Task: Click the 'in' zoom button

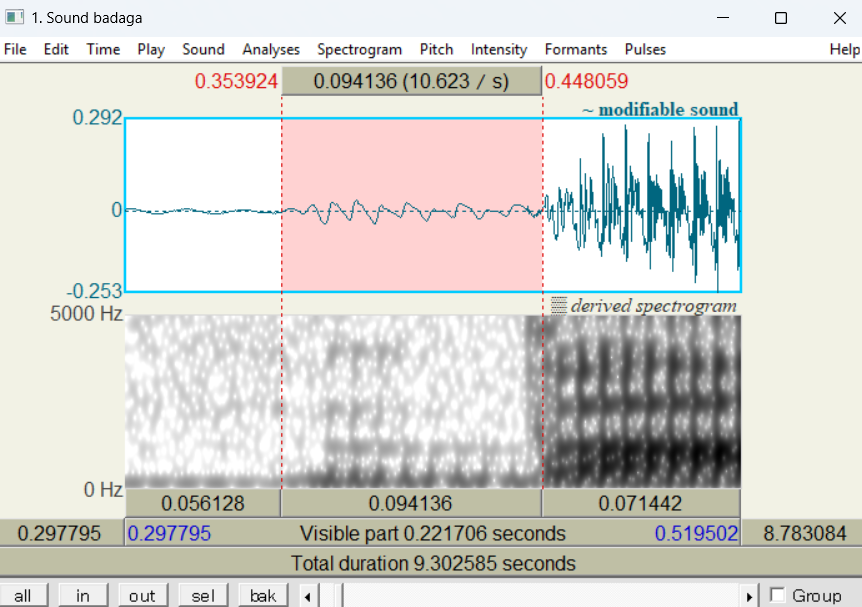Action: coord(83,596)
